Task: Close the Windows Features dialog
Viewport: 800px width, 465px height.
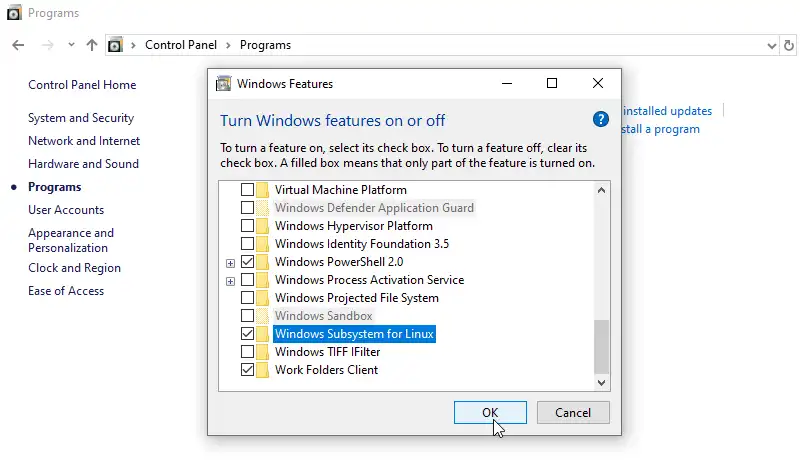Action: tap(598, 83)
